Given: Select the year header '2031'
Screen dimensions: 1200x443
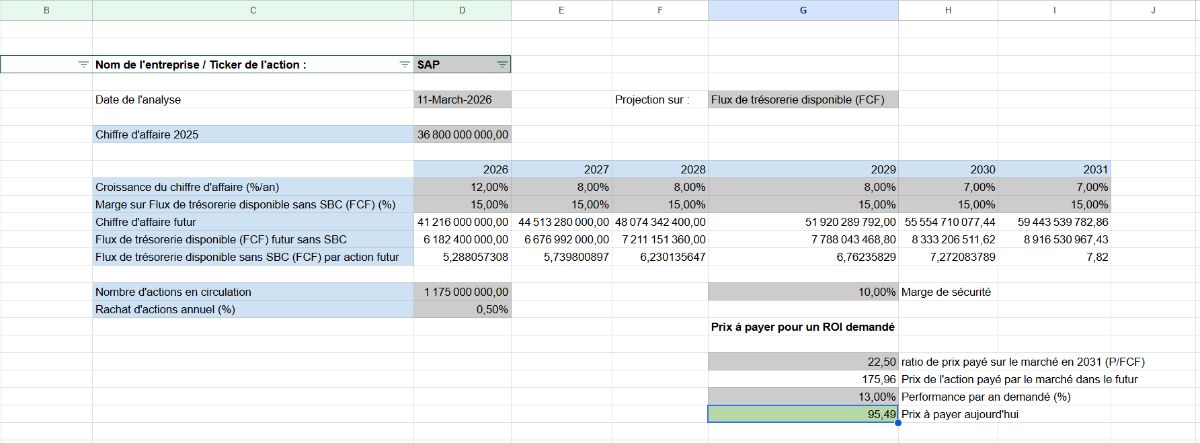Looking at the screenshot, I should point(1054,170).
